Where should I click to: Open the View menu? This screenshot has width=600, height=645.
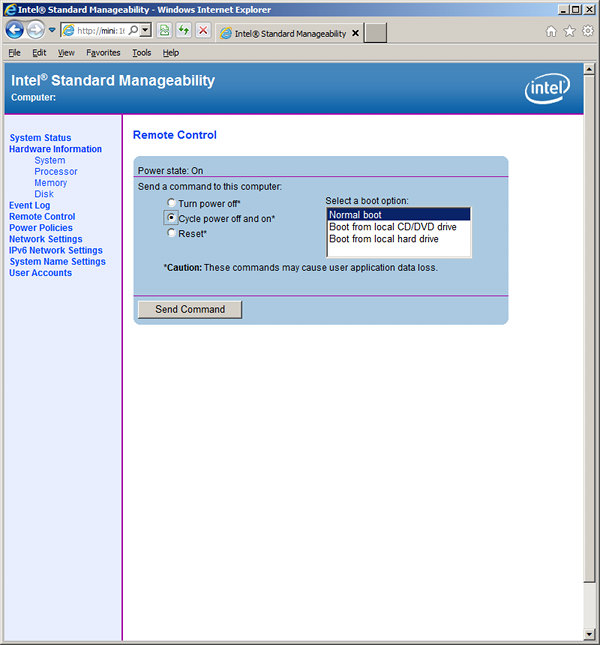pyautogui.click(x=66, y=53)
